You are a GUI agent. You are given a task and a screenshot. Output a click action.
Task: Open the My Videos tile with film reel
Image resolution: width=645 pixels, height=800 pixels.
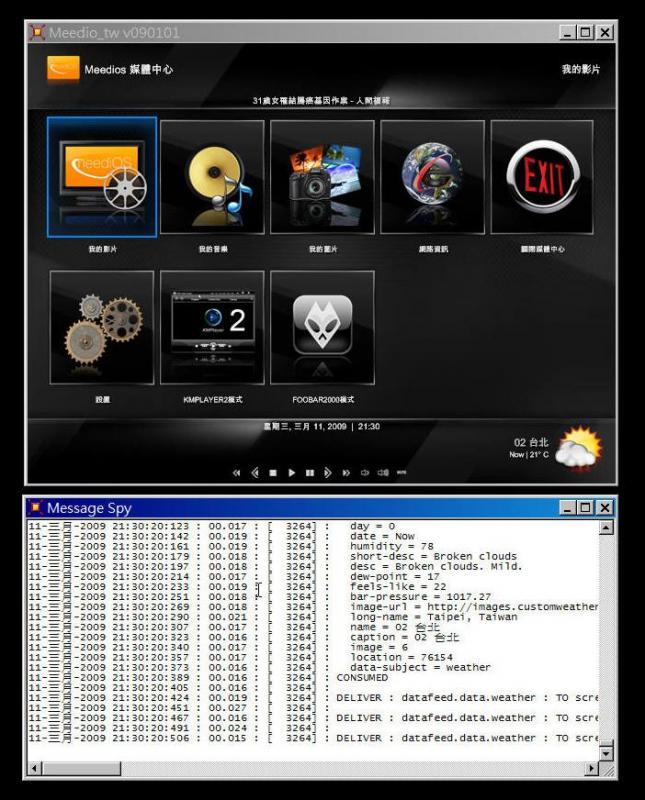[102, 177]
